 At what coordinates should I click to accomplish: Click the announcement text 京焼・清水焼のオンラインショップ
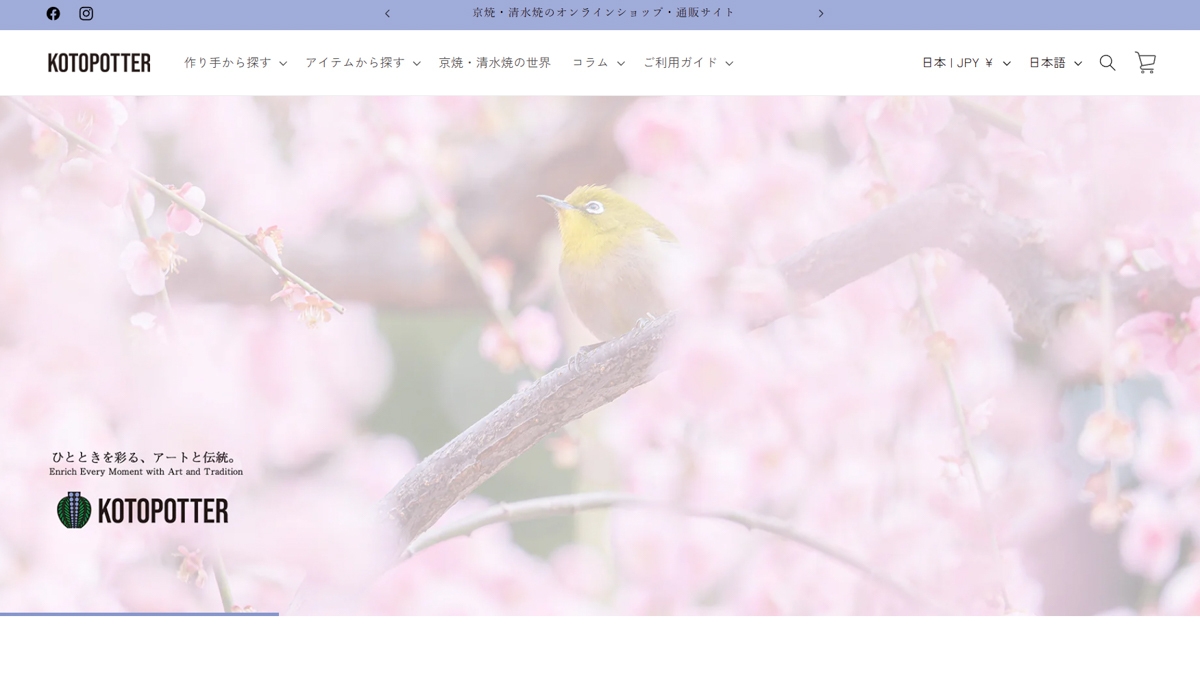[x=603, y=13]
